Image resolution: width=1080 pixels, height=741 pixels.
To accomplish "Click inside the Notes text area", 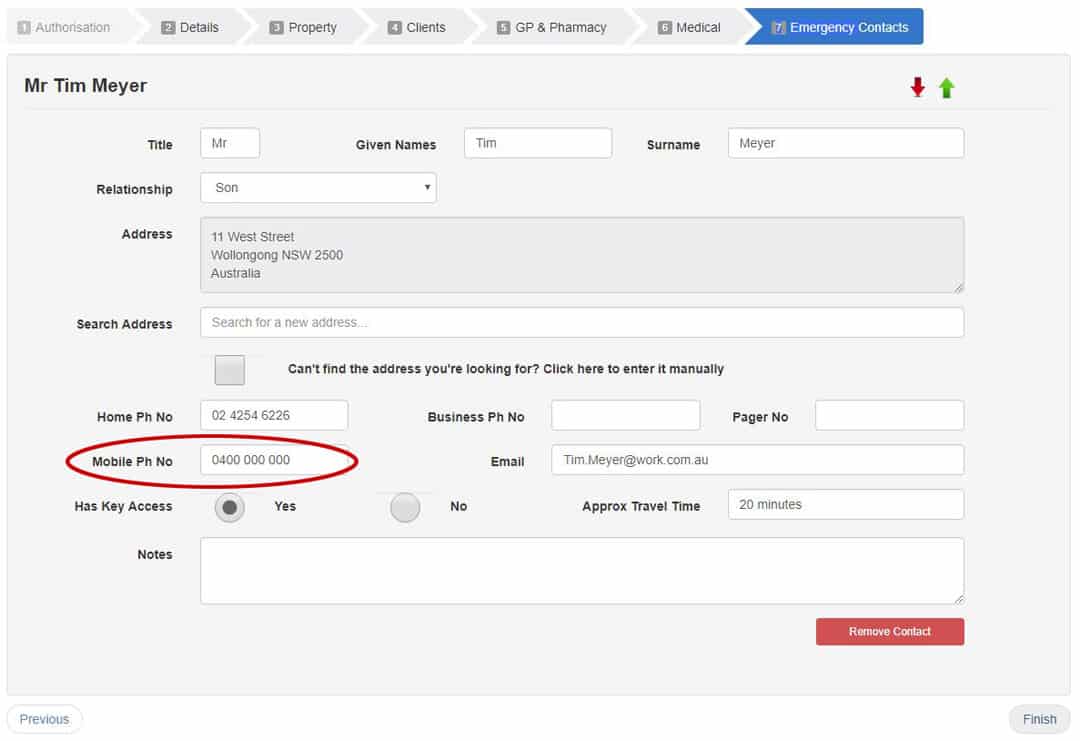I will pos(582,571).
